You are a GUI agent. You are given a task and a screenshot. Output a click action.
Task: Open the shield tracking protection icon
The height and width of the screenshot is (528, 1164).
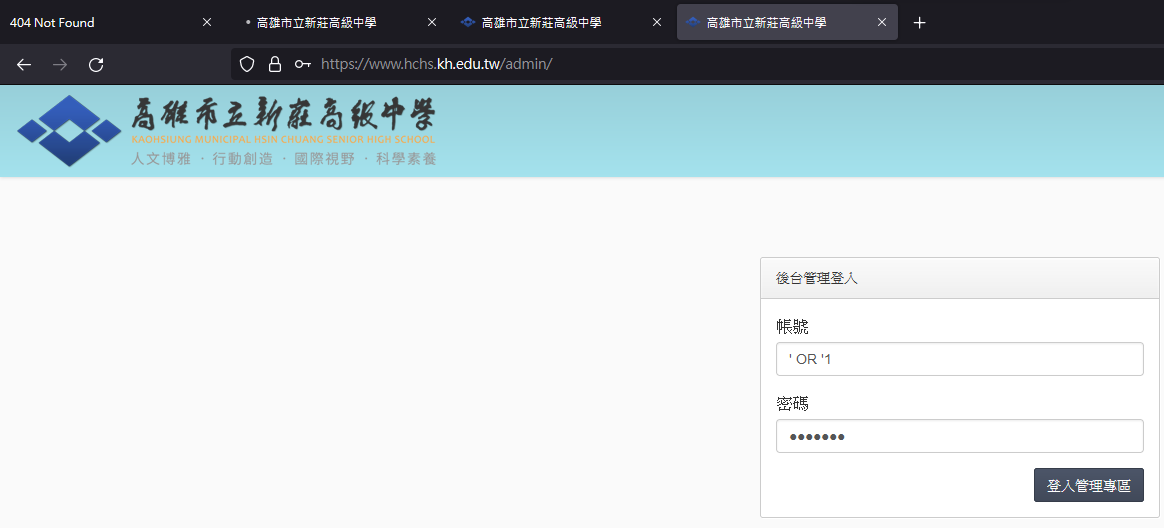click(x=247, y=65)
